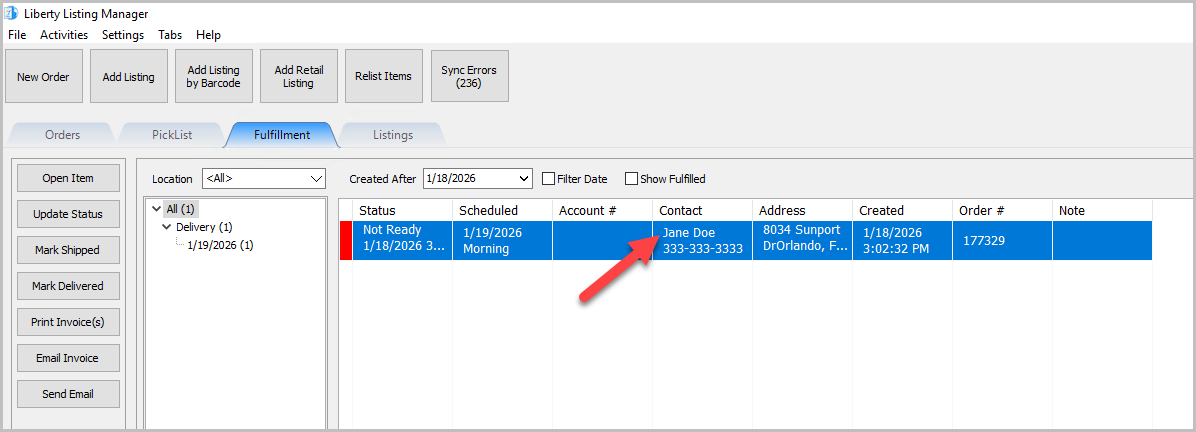Click Add Listing by Barcode button
Viewport: 1196px width, 432px height.
point(214,76)
